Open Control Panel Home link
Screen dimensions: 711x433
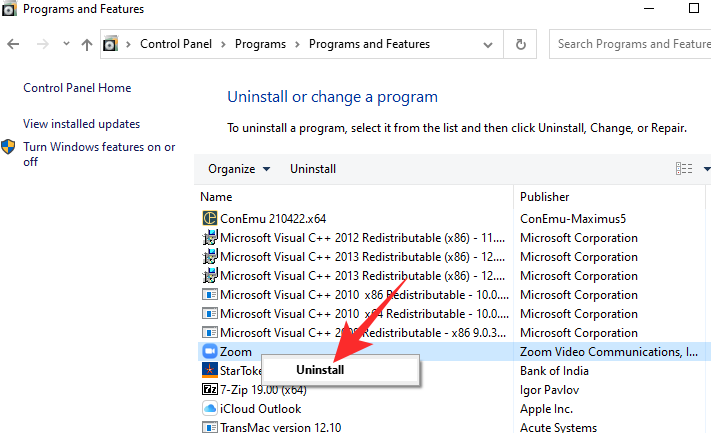coord(77,88)
